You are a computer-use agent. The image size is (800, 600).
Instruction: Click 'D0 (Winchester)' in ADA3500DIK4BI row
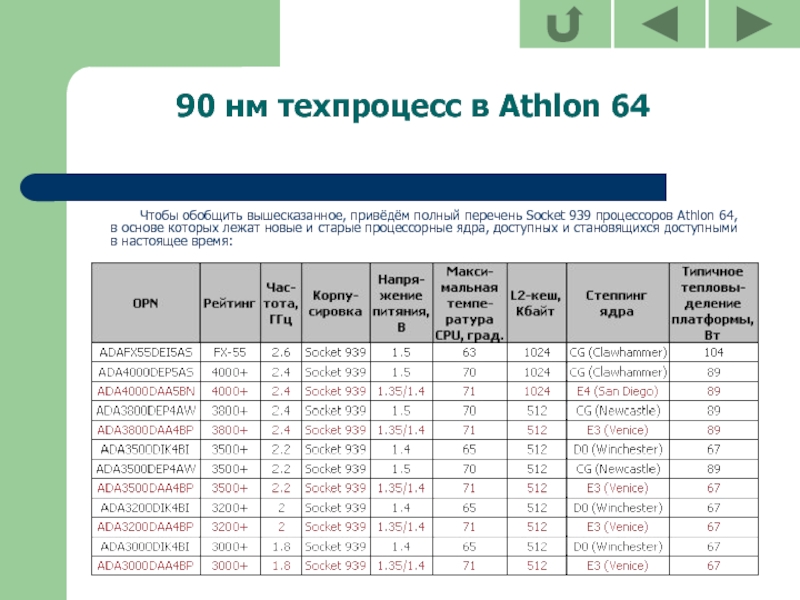pyautogui.click(x=617, y=449)
